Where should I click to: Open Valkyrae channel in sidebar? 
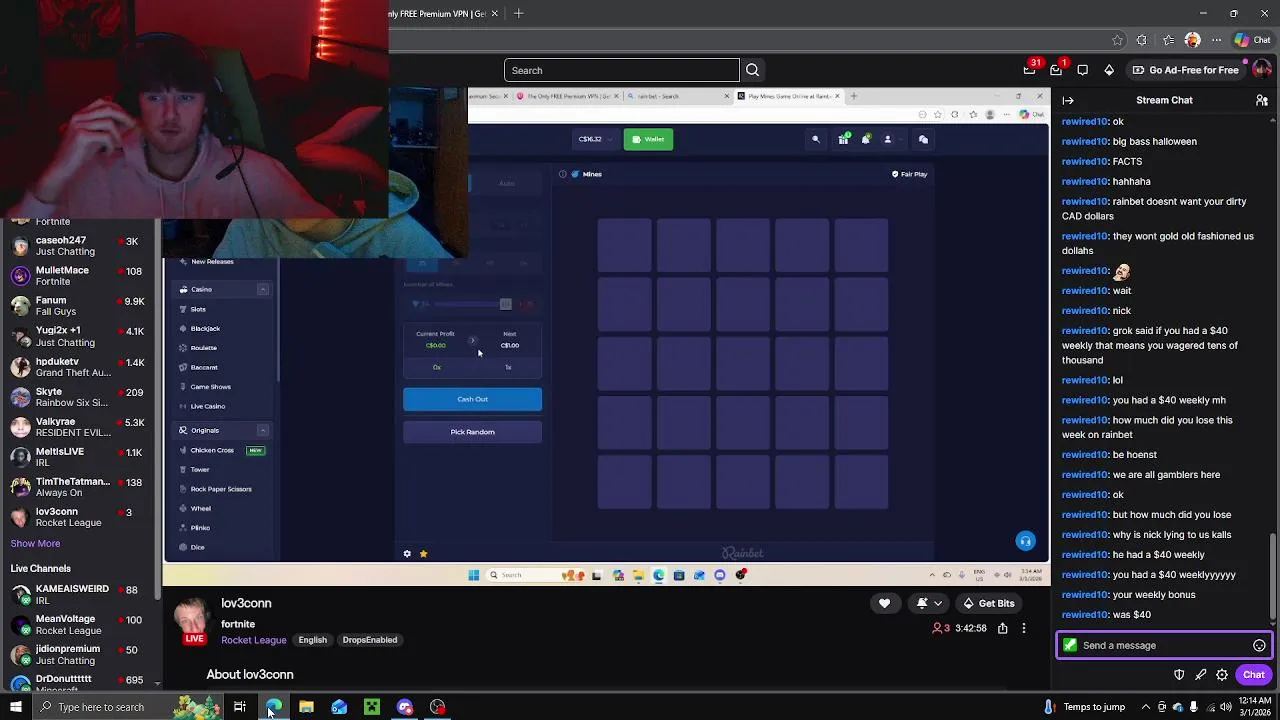click(x=80, y=427)
